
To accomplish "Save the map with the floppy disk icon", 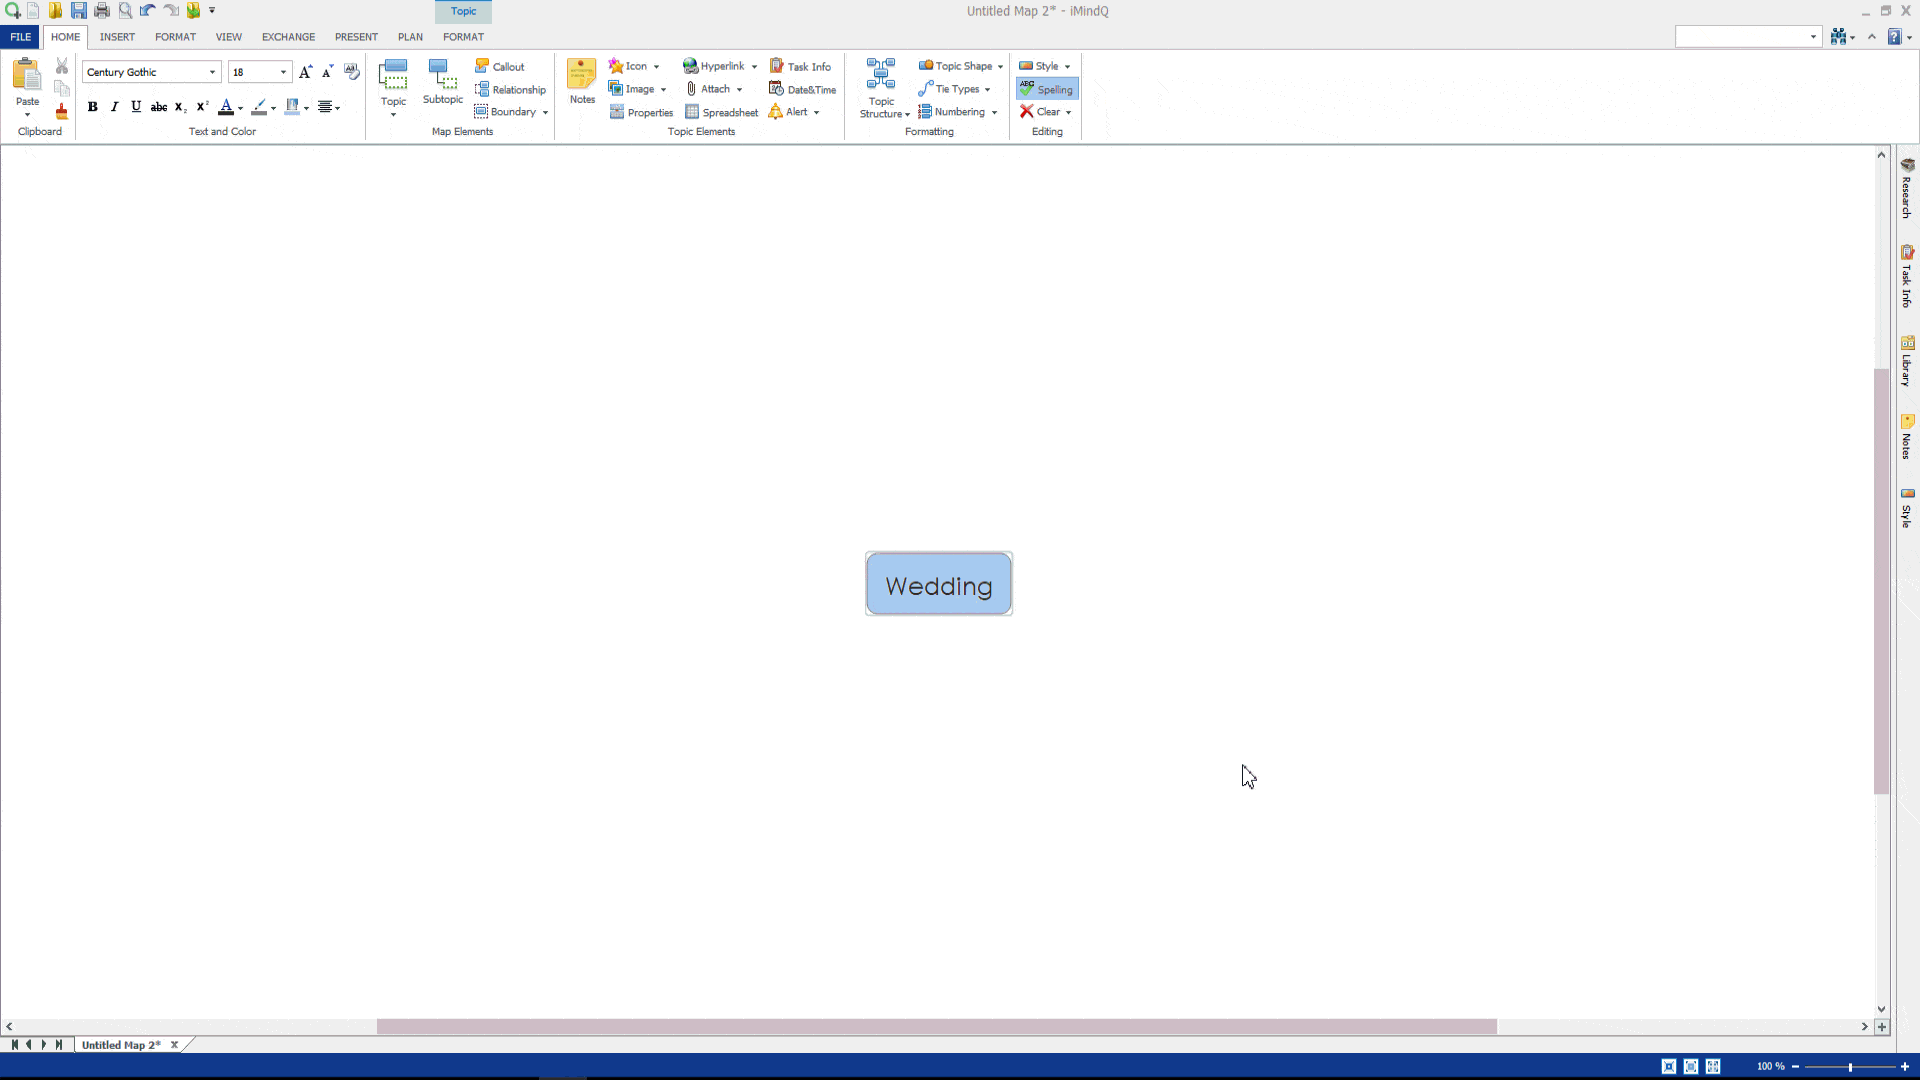I will (x=79, y=10).
